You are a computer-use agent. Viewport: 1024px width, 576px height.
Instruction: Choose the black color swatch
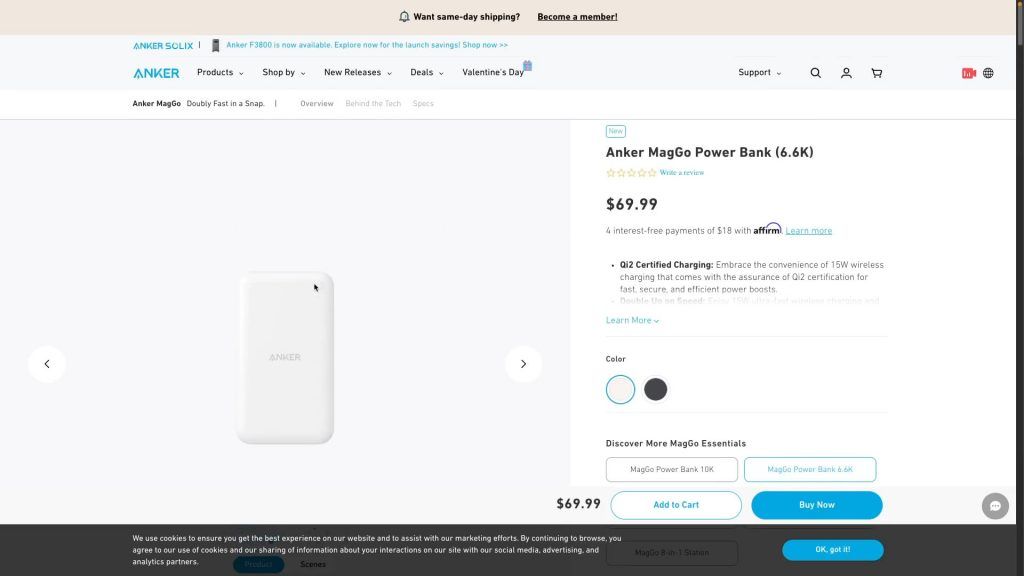[655, 390]
